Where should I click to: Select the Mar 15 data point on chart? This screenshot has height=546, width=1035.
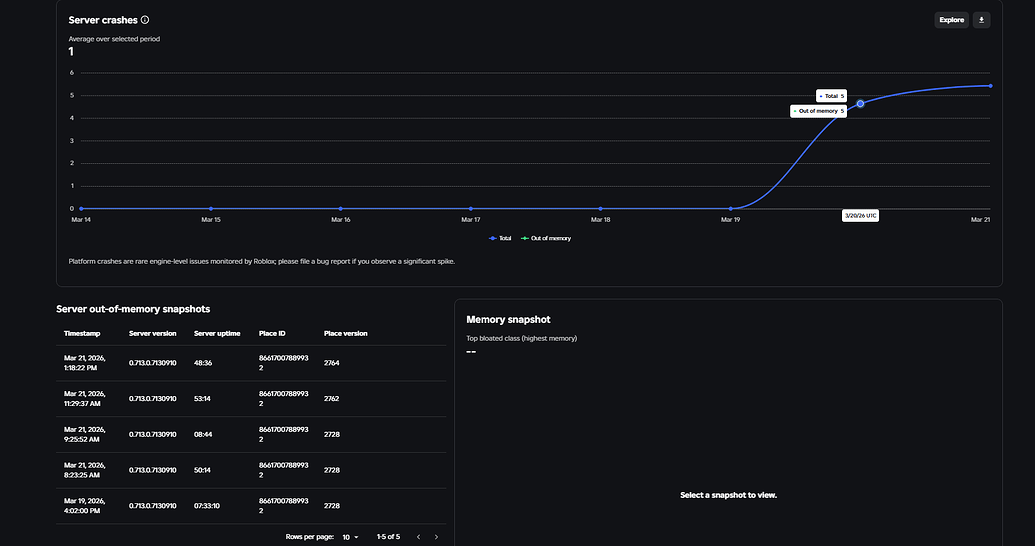(211, 209)
